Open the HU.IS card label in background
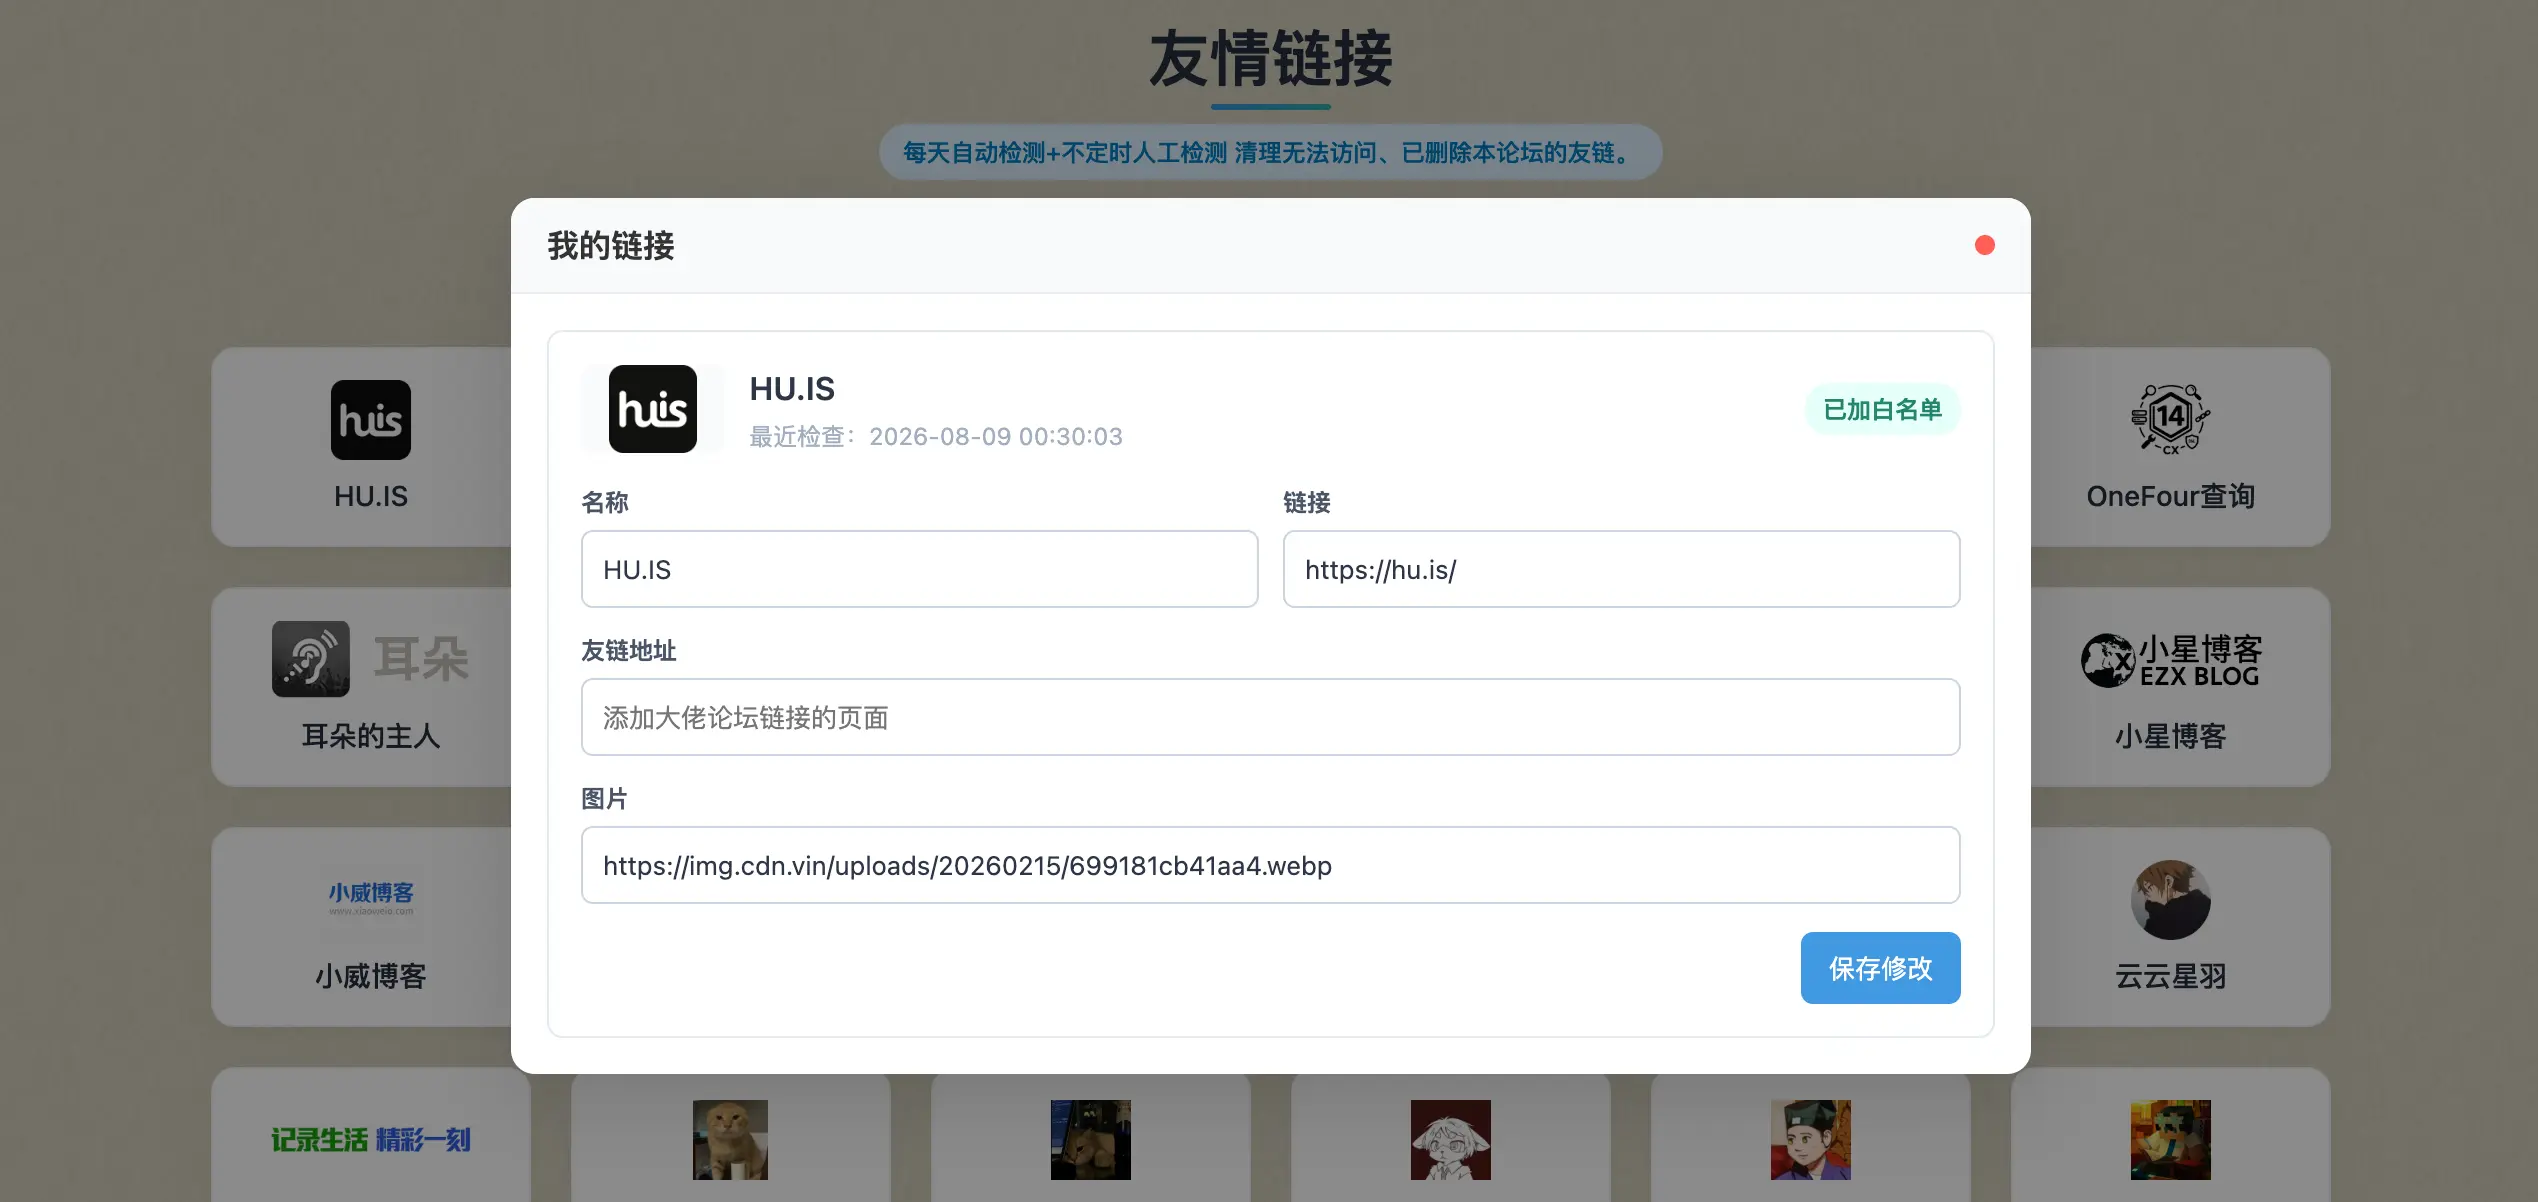The width and height of the screenshot is (2538, 1202). click(x=371, y=496)
